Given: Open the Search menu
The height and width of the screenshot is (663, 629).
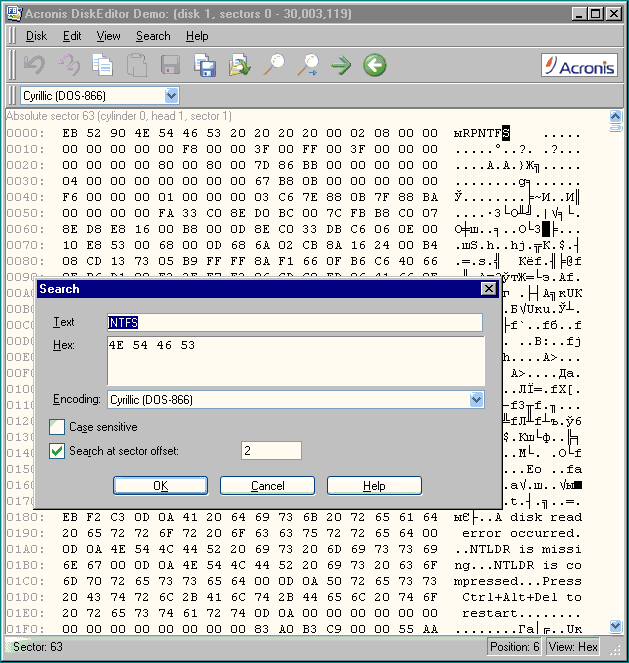Looking at the screenshot, I should [x=153, y=36].
